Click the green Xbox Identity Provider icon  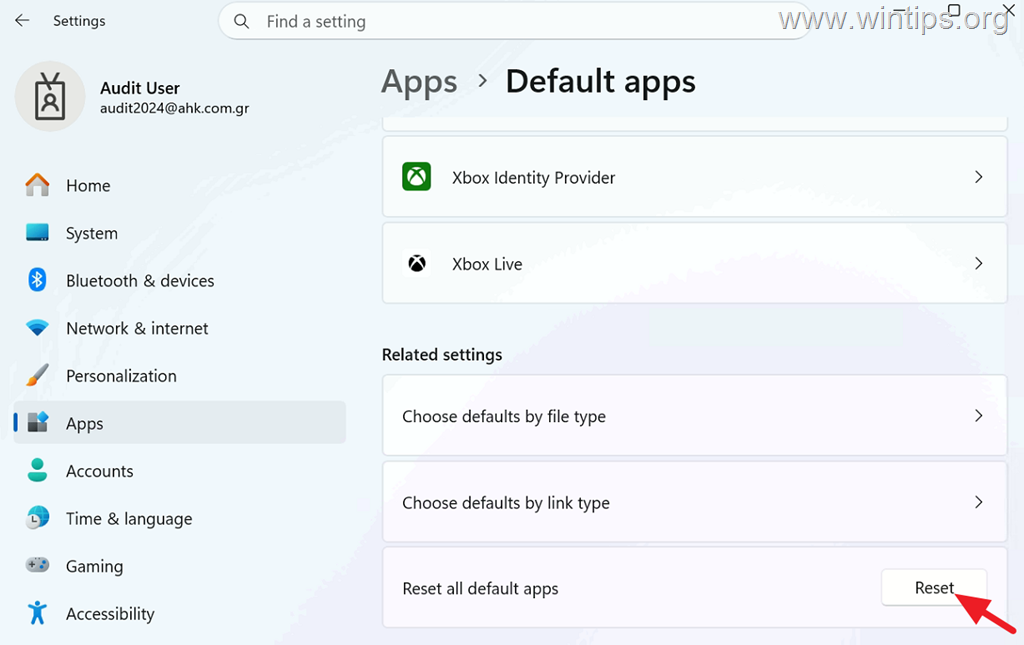[x=417, y=177]
